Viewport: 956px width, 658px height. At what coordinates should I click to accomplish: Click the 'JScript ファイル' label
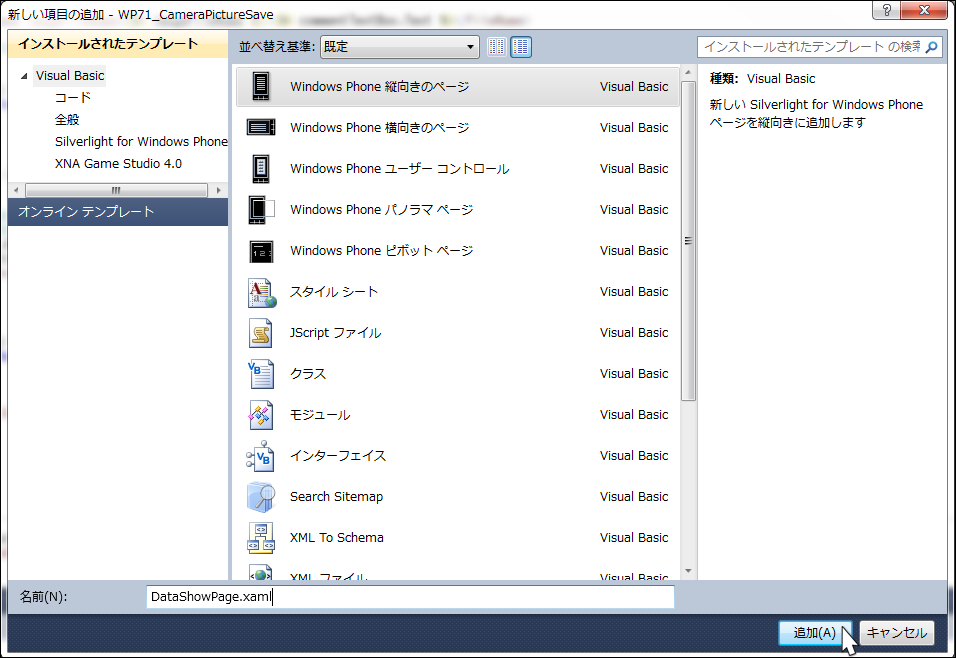[335, 333]
